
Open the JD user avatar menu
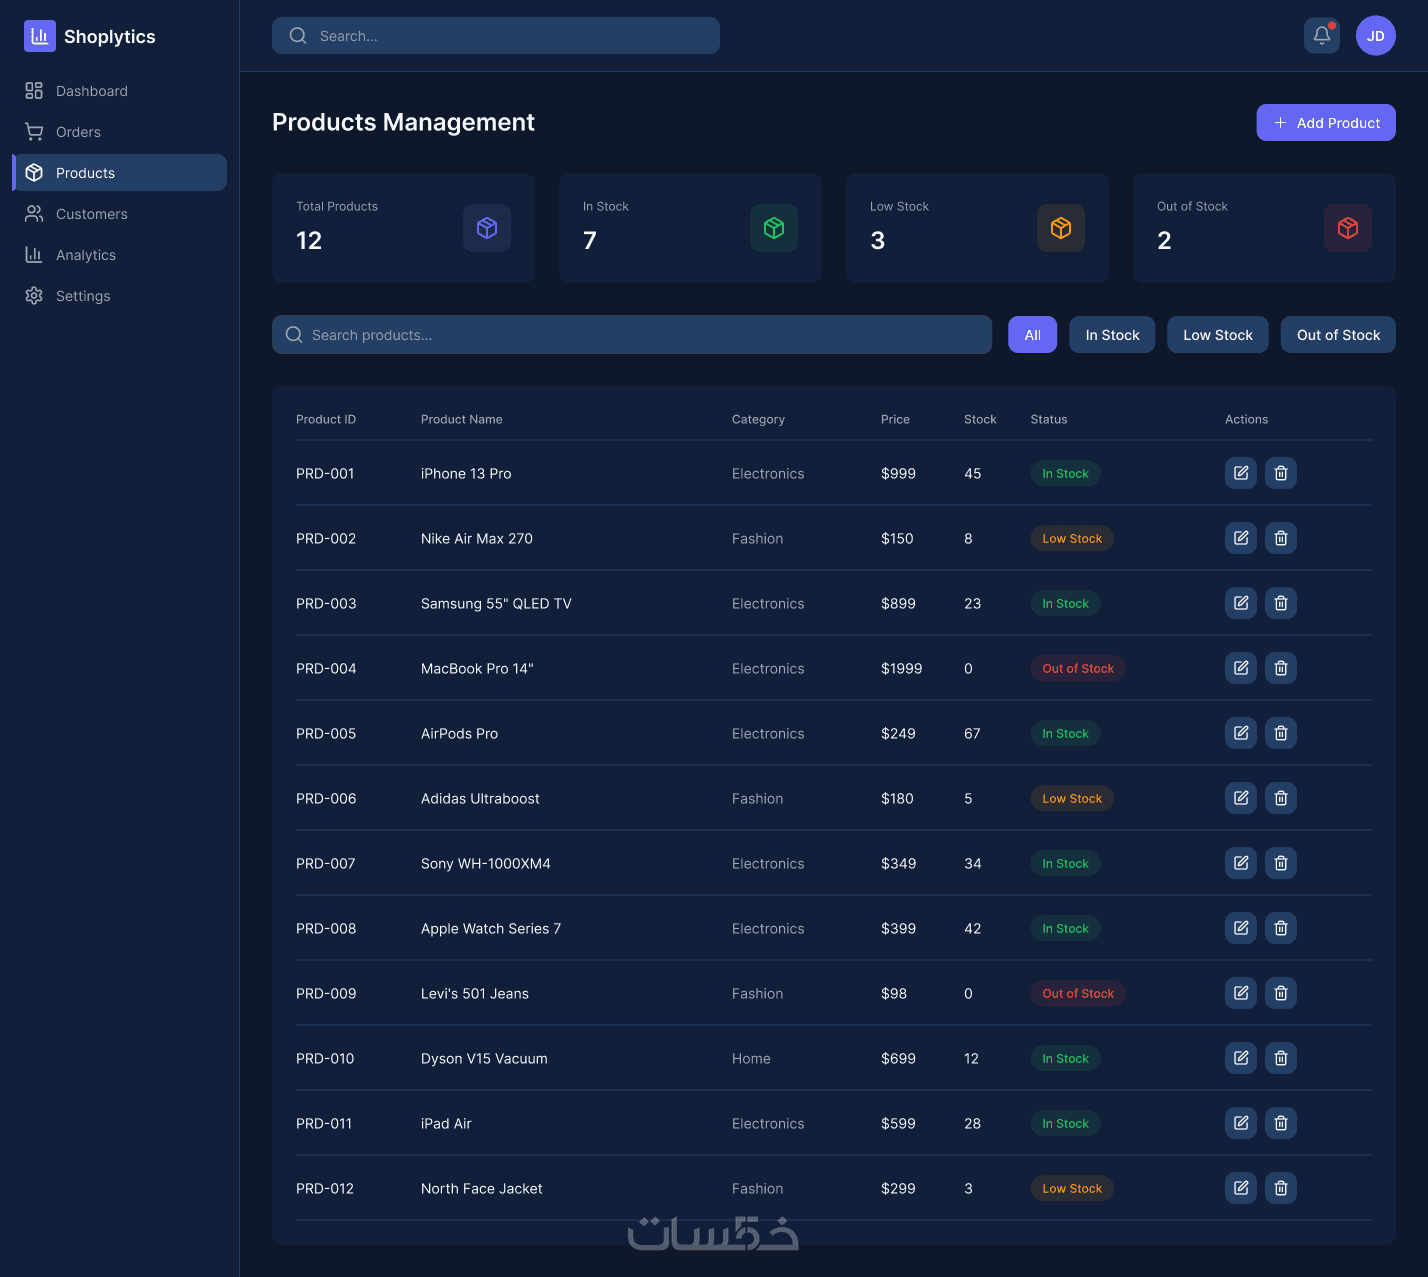pos(1376,36)
